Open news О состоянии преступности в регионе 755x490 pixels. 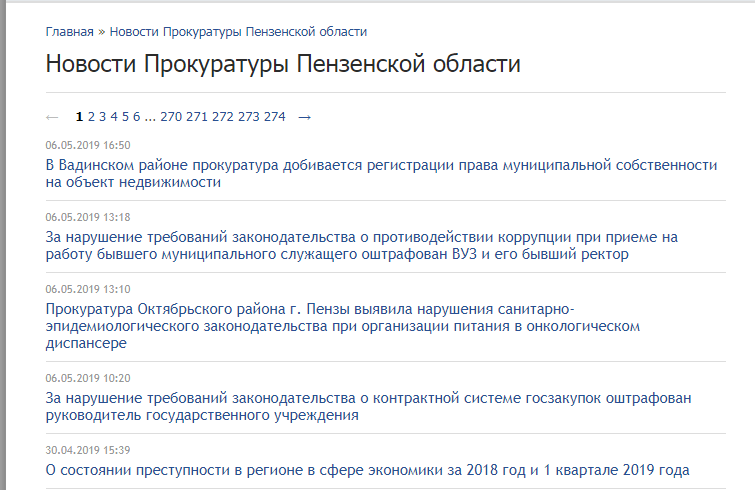click(367, 470)
